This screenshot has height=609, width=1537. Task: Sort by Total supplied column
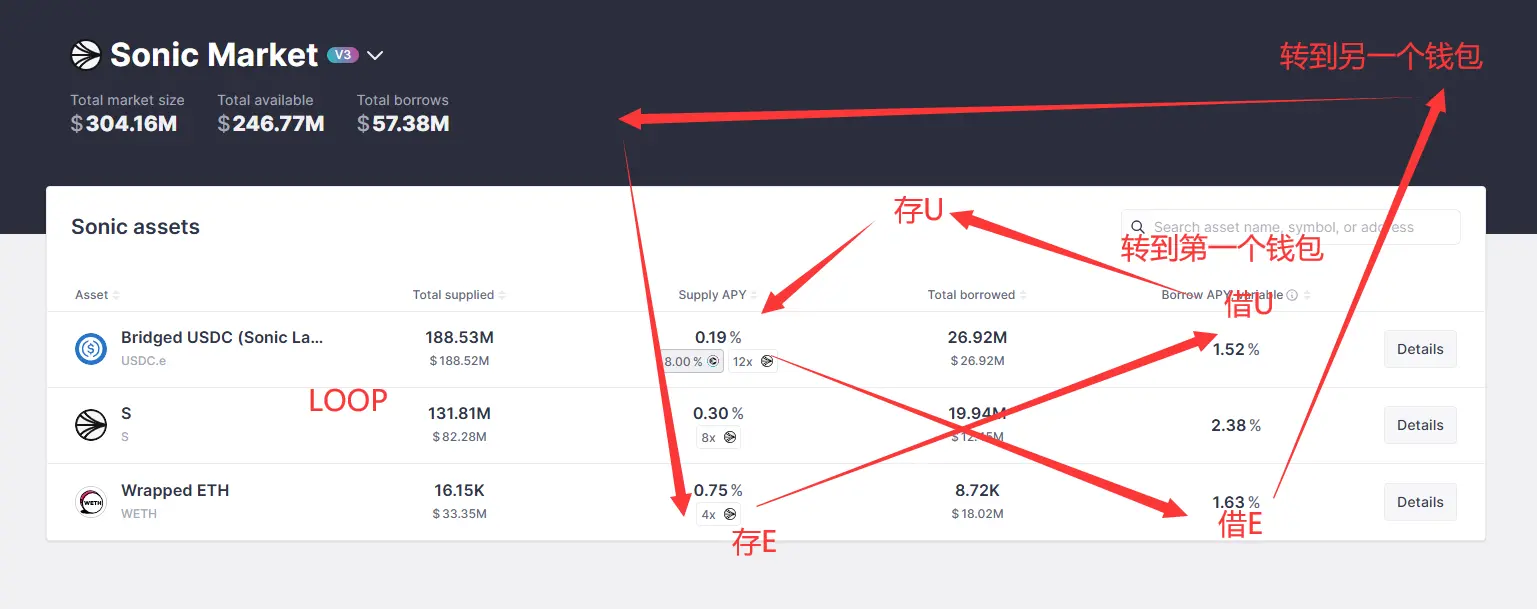click(459, 295)
